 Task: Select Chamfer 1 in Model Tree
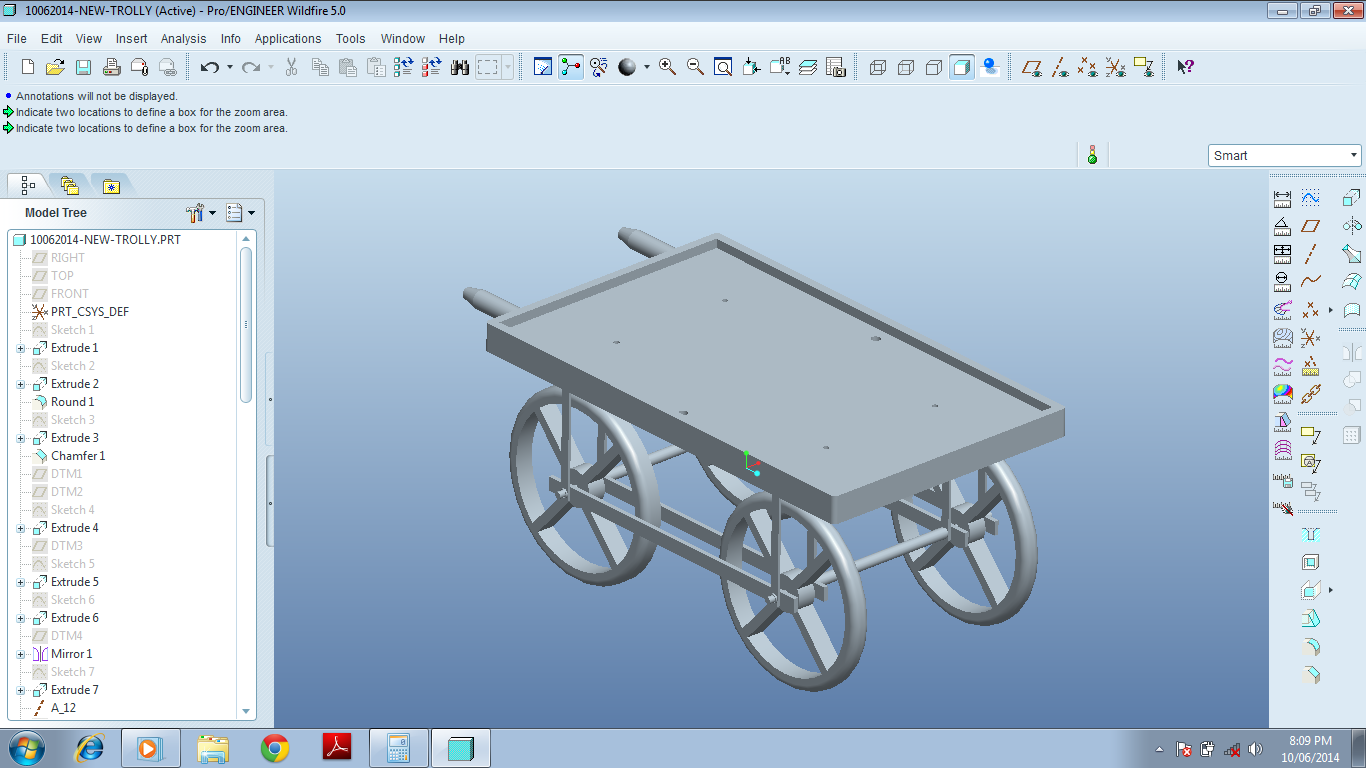[78, 456]
